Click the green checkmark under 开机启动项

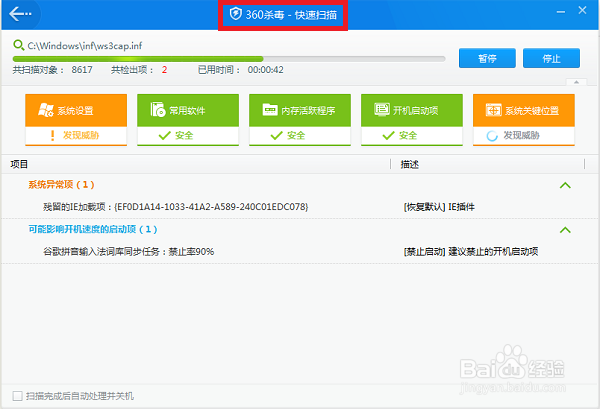pos(388,135)
